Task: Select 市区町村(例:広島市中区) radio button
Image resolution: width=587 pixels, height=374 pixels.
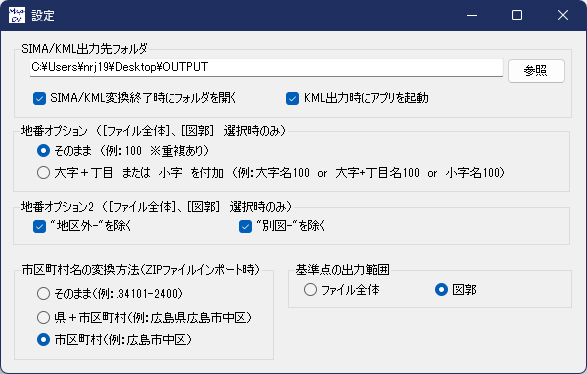Action: coord(43,340)
